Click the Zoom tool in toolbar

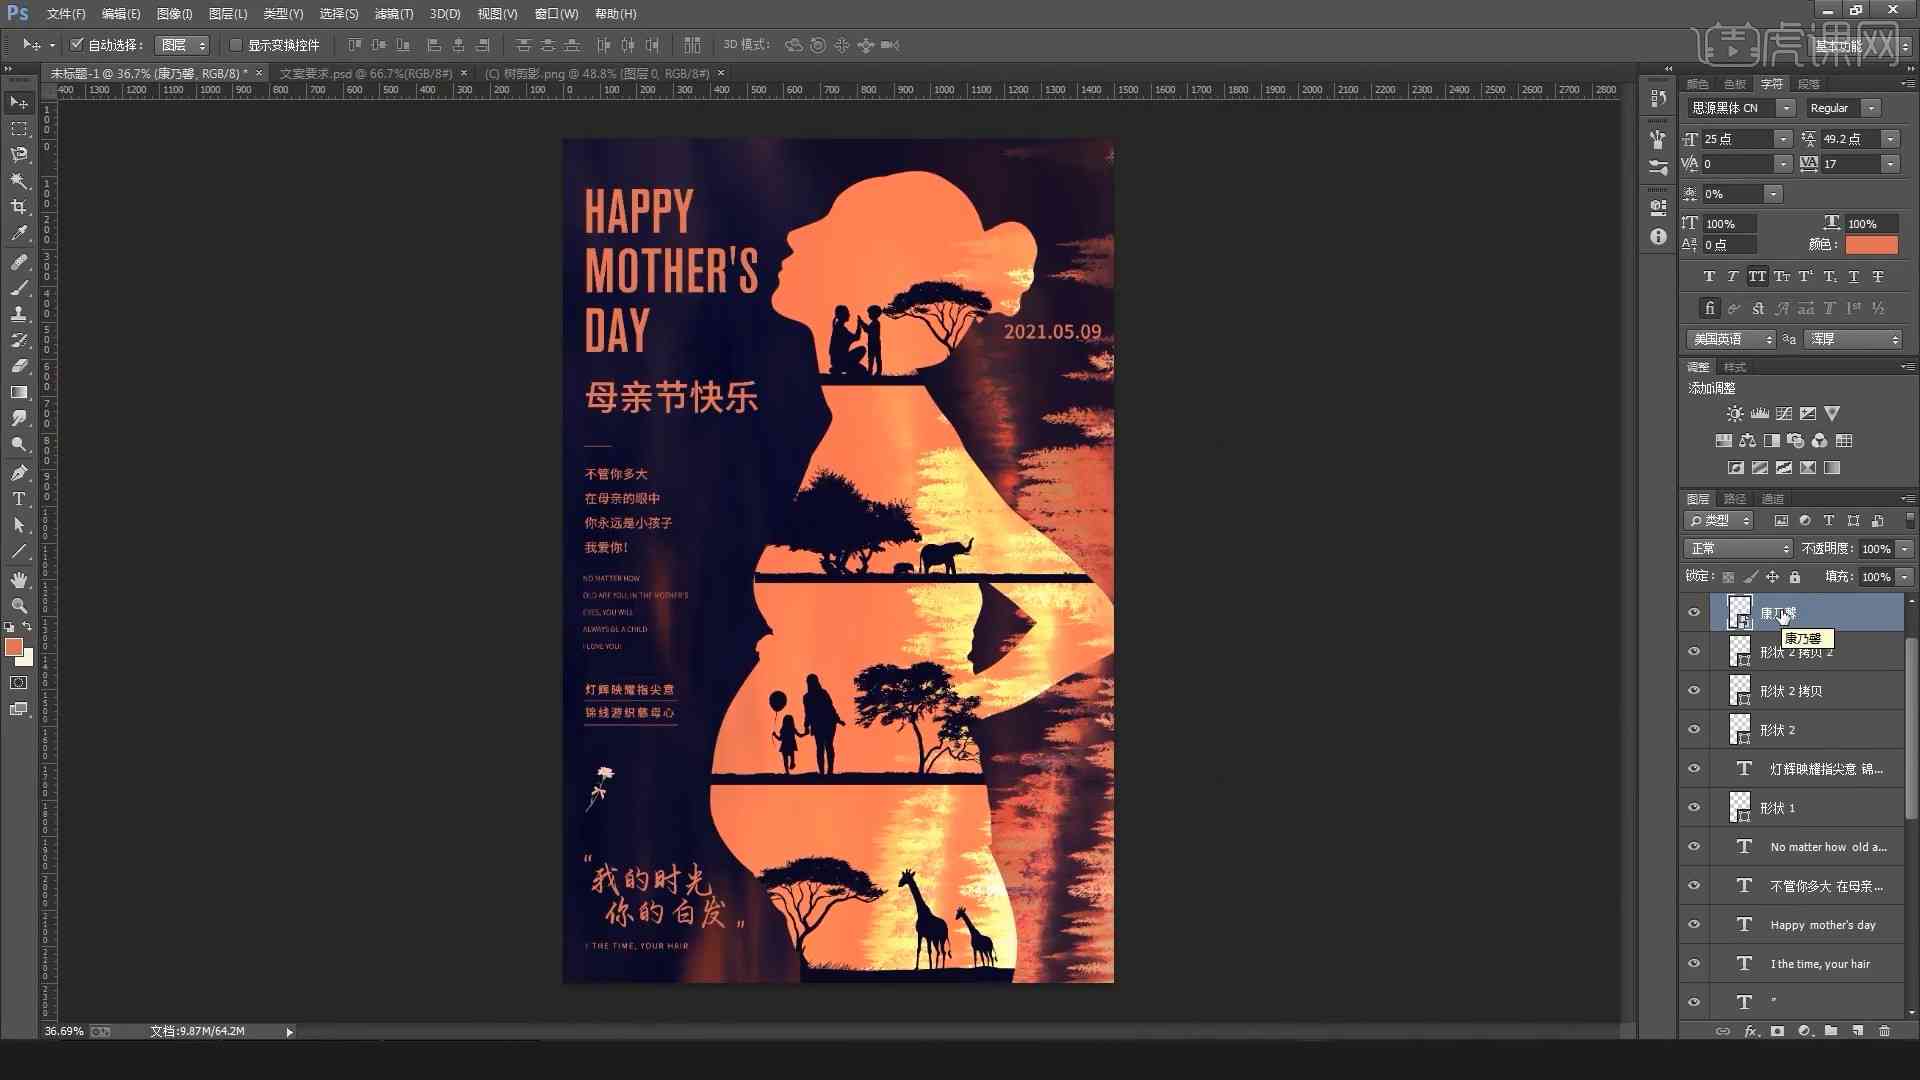18,605
